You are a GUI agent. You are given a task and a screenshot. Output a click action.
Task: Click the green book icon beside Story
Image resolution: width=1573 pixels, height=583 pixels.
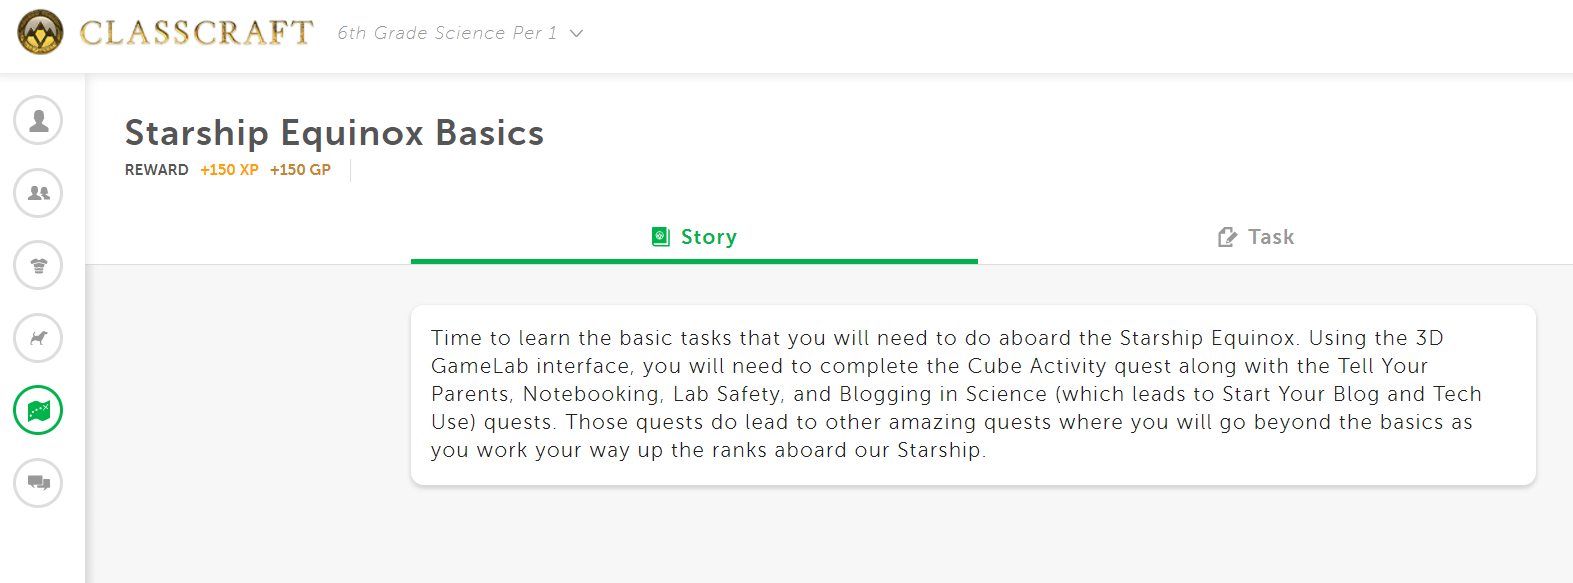[x=661, y=237]
